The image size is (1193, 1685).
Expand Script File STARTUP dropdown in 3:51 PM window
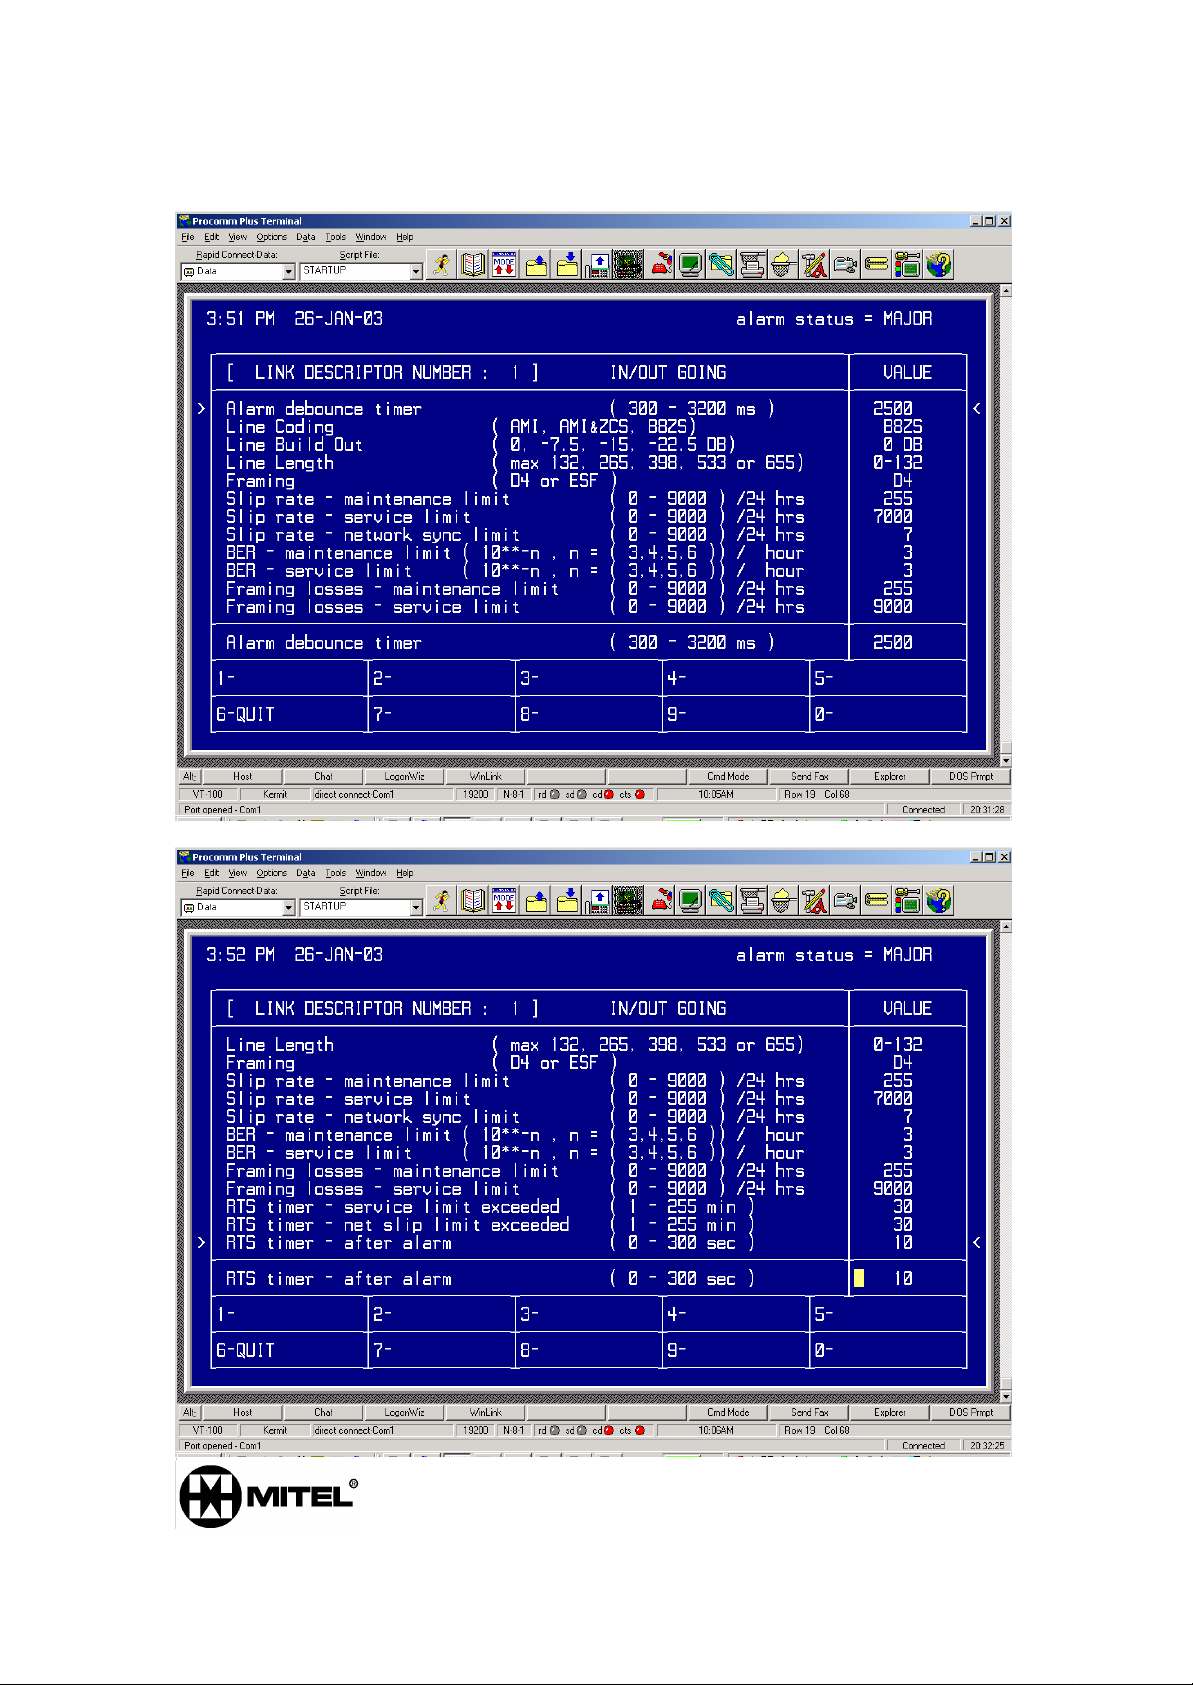pos(416,272)
